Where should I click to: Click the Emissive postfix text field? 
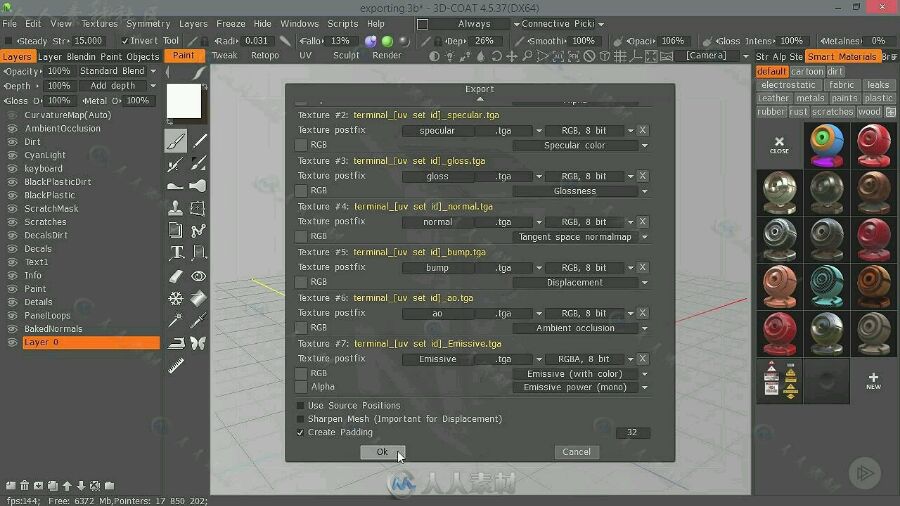point(438,359)
